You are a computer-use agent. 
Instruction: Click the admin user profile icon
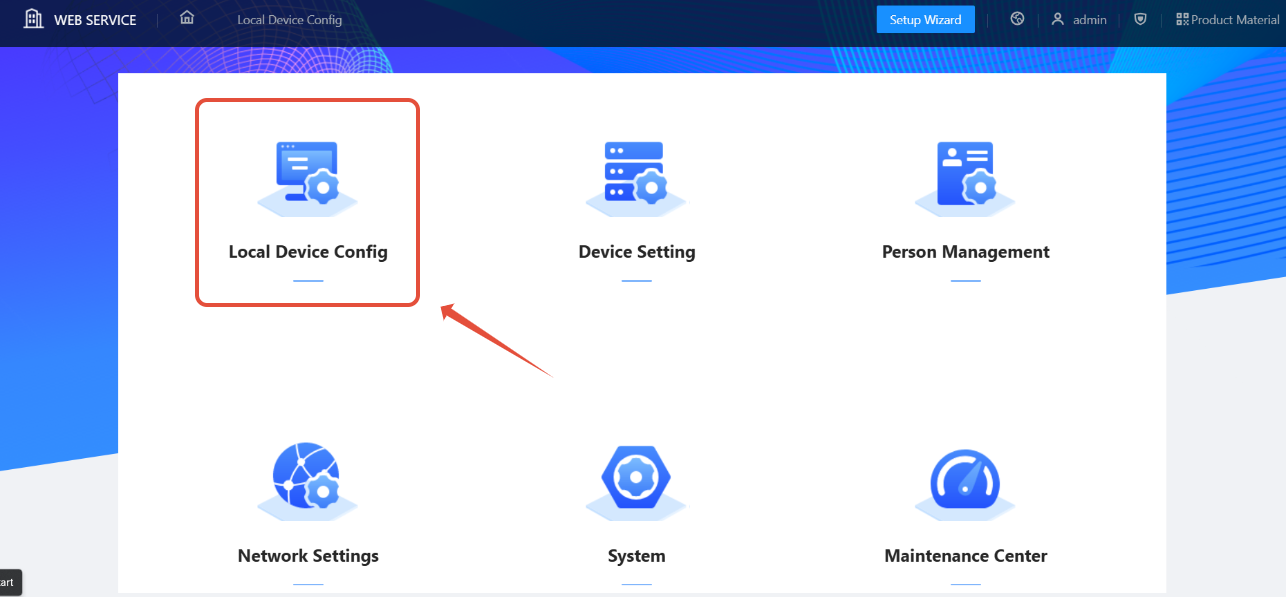click(x=1057, y=19)
